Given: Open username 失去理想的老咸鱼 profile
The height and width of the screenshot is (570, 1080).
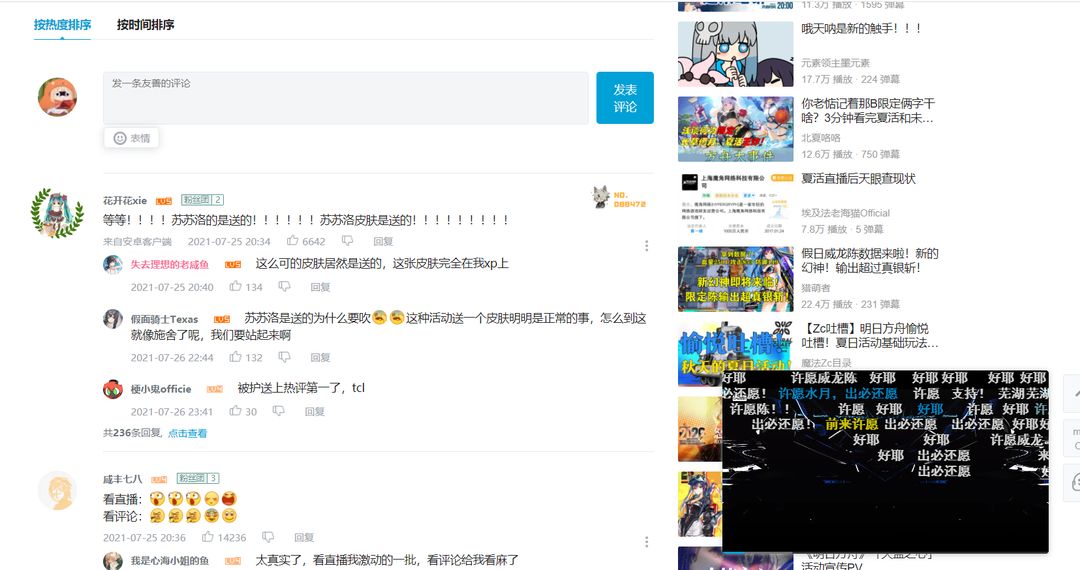Looking at the screenshot, I should coord(170,264).
